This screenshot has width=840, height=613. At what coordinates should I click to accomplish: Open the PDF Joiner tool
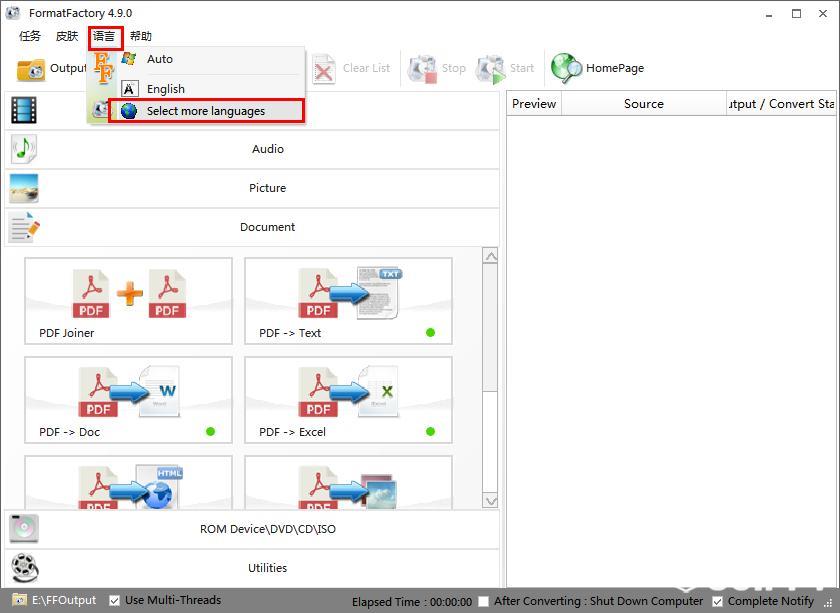tap(129, 301)
